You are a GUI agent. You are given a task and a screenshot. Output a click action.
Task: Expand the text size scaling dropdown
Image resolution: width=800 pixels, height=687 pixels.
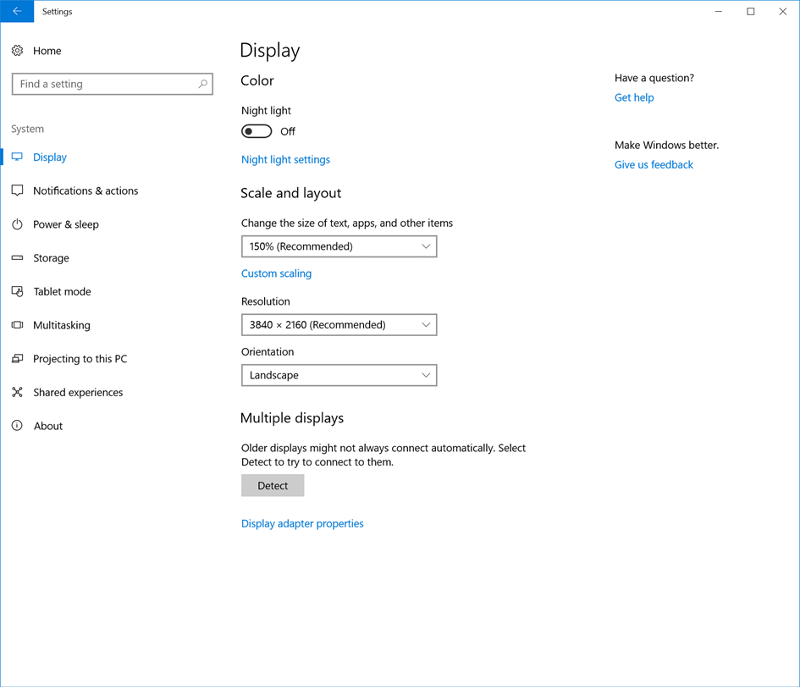[338, 246]
